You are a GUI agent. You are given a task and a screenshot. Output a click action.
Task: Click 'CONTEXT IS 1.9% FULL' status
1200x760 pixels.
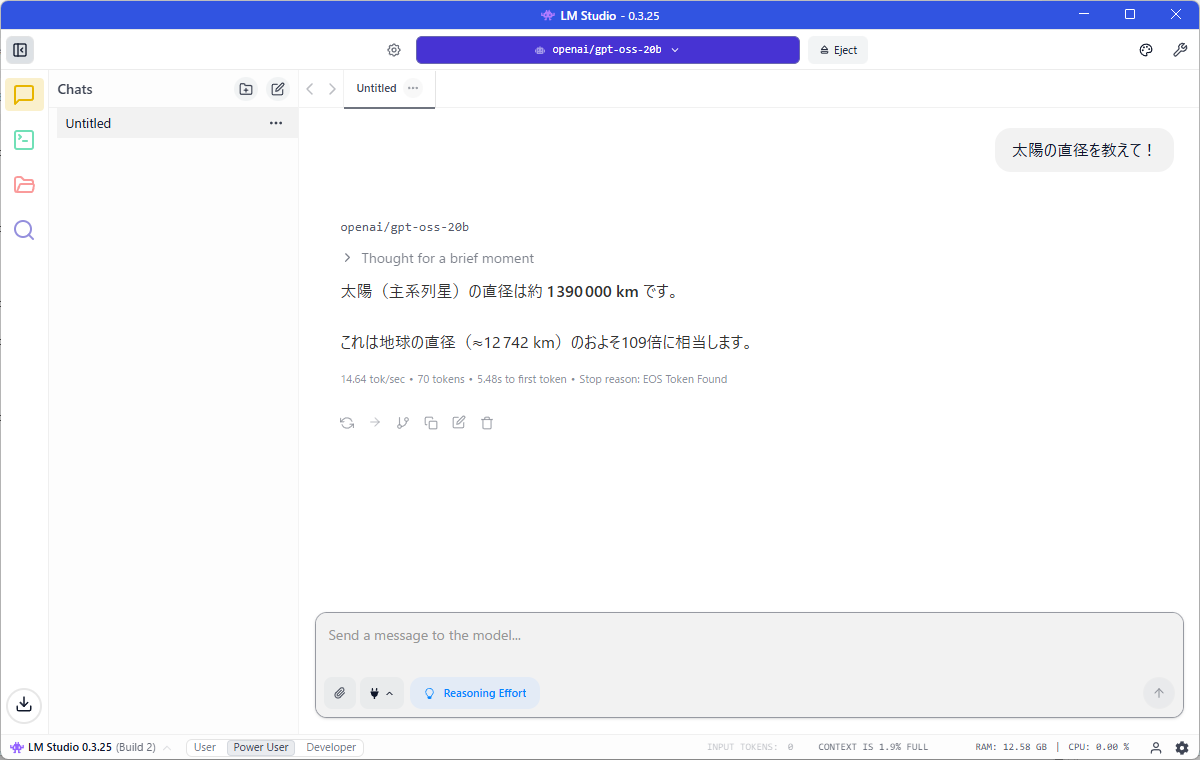coord(873,747)
